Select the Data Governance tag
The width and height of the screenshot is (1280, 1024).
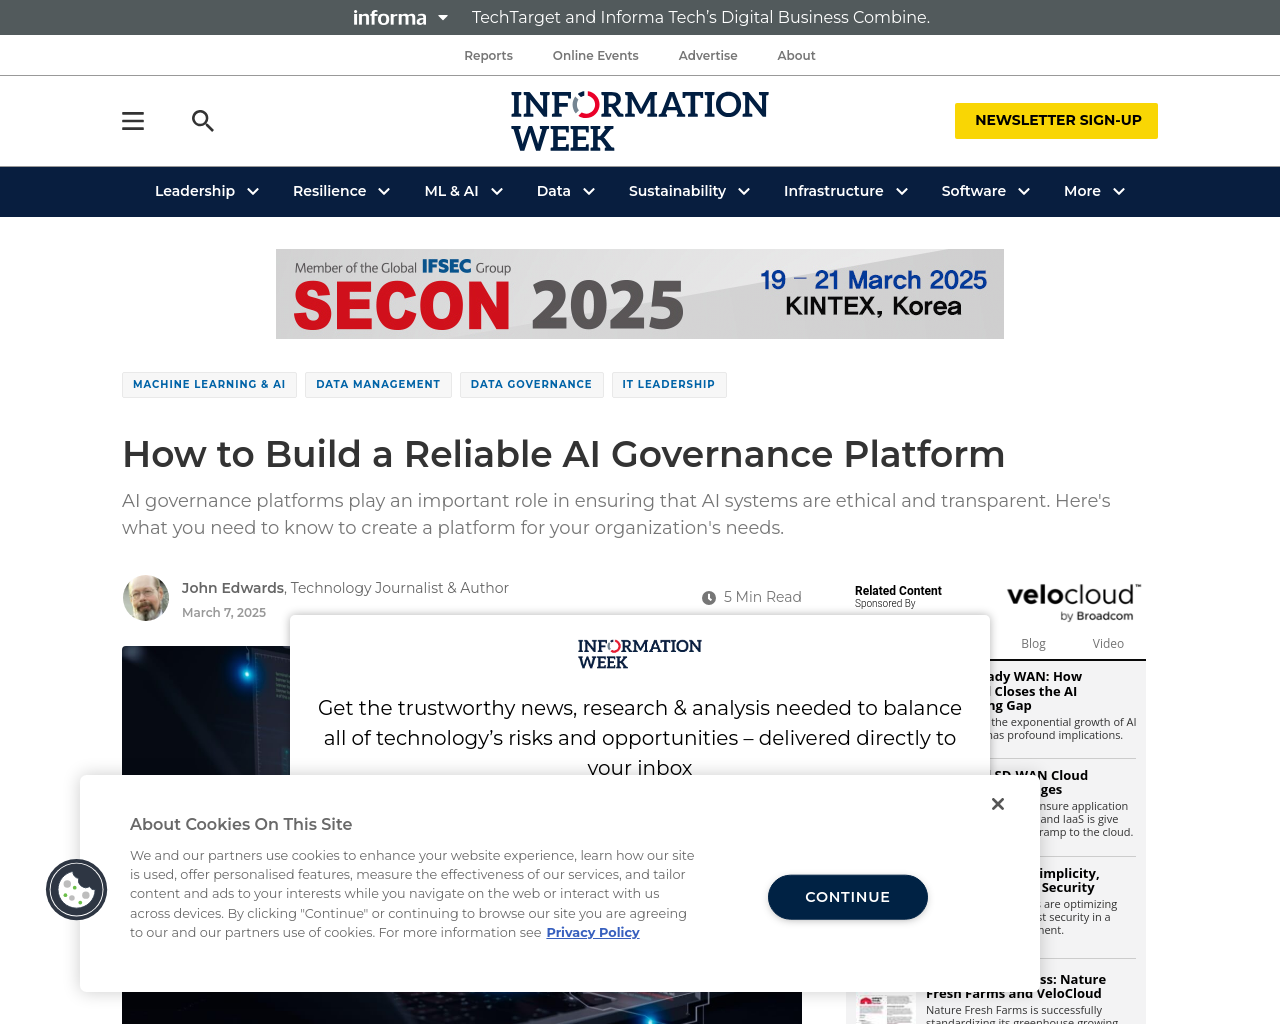[531, 385]
